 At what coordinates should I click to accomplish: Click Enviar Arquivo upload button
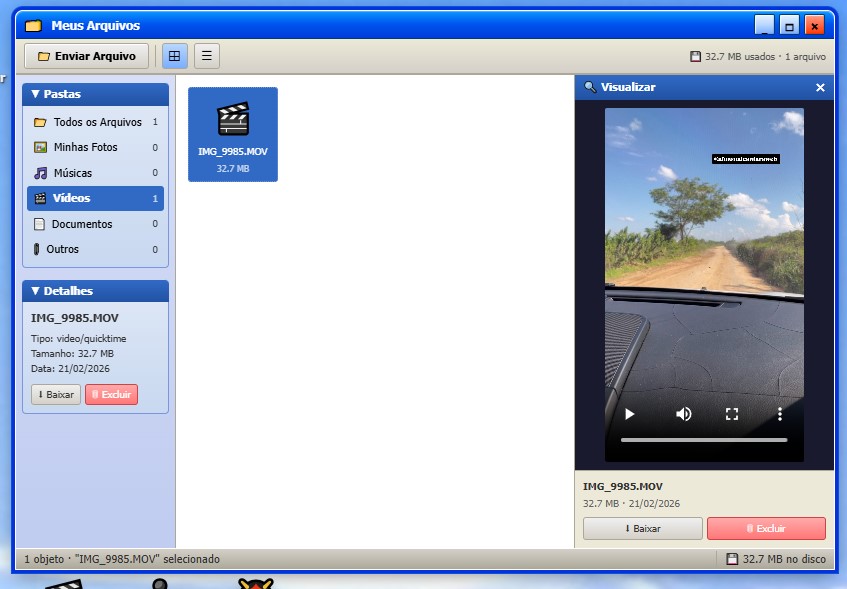(x=86, y=56)
